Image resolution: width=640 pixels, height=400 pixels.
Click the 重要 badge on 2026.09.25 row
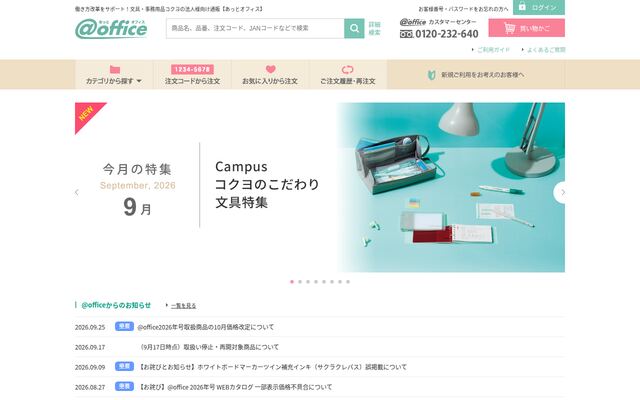(124, 326)
